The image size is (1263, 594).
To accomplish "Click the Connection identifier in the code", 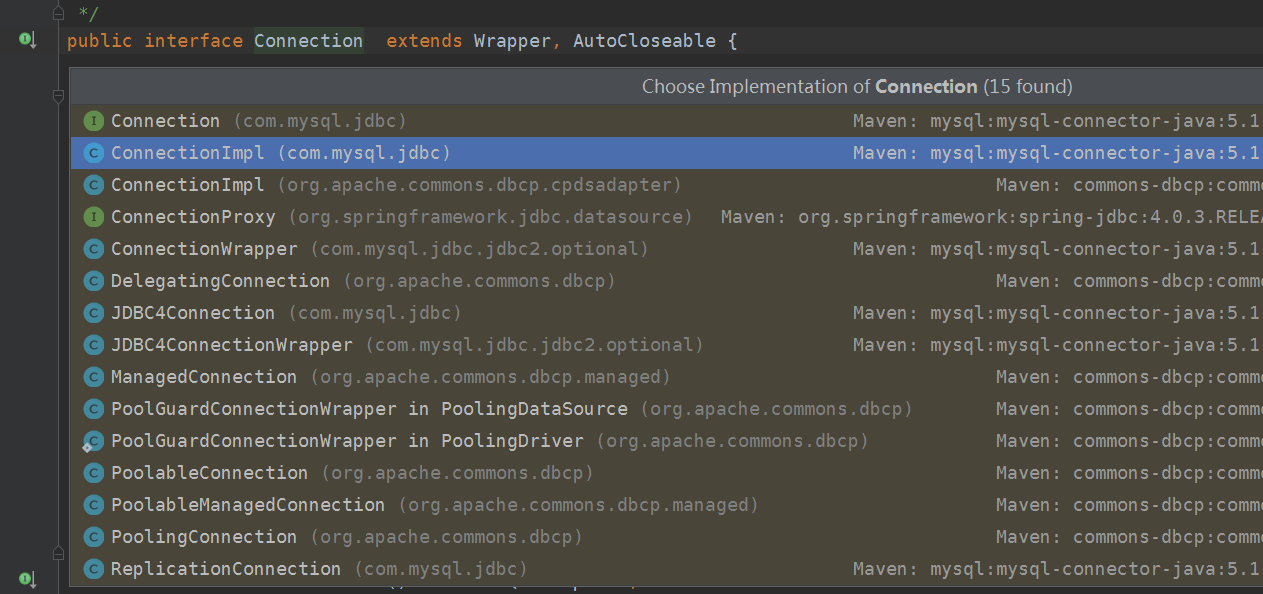I will 308,41.
